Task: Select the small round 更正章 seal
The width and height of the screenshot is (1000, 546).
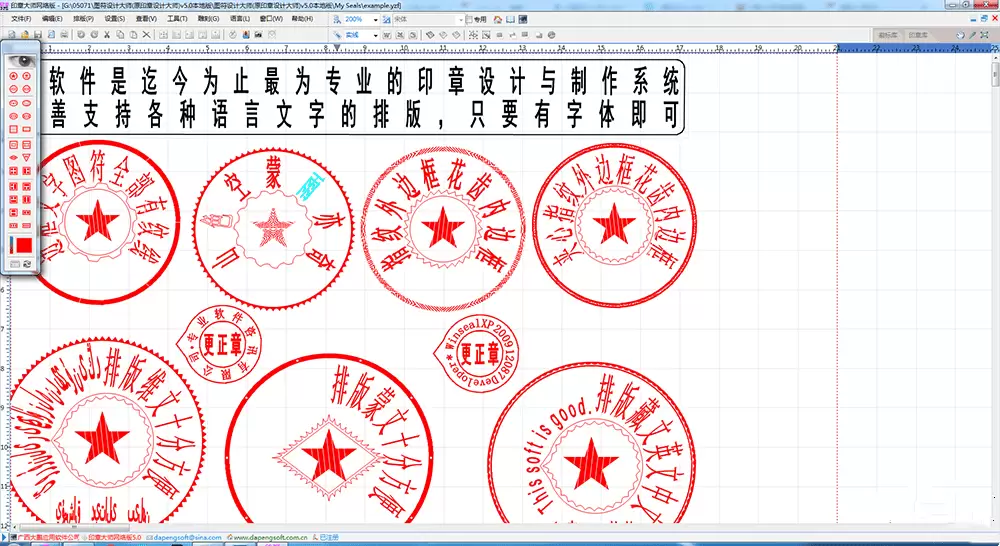Action: pos(219,344)
